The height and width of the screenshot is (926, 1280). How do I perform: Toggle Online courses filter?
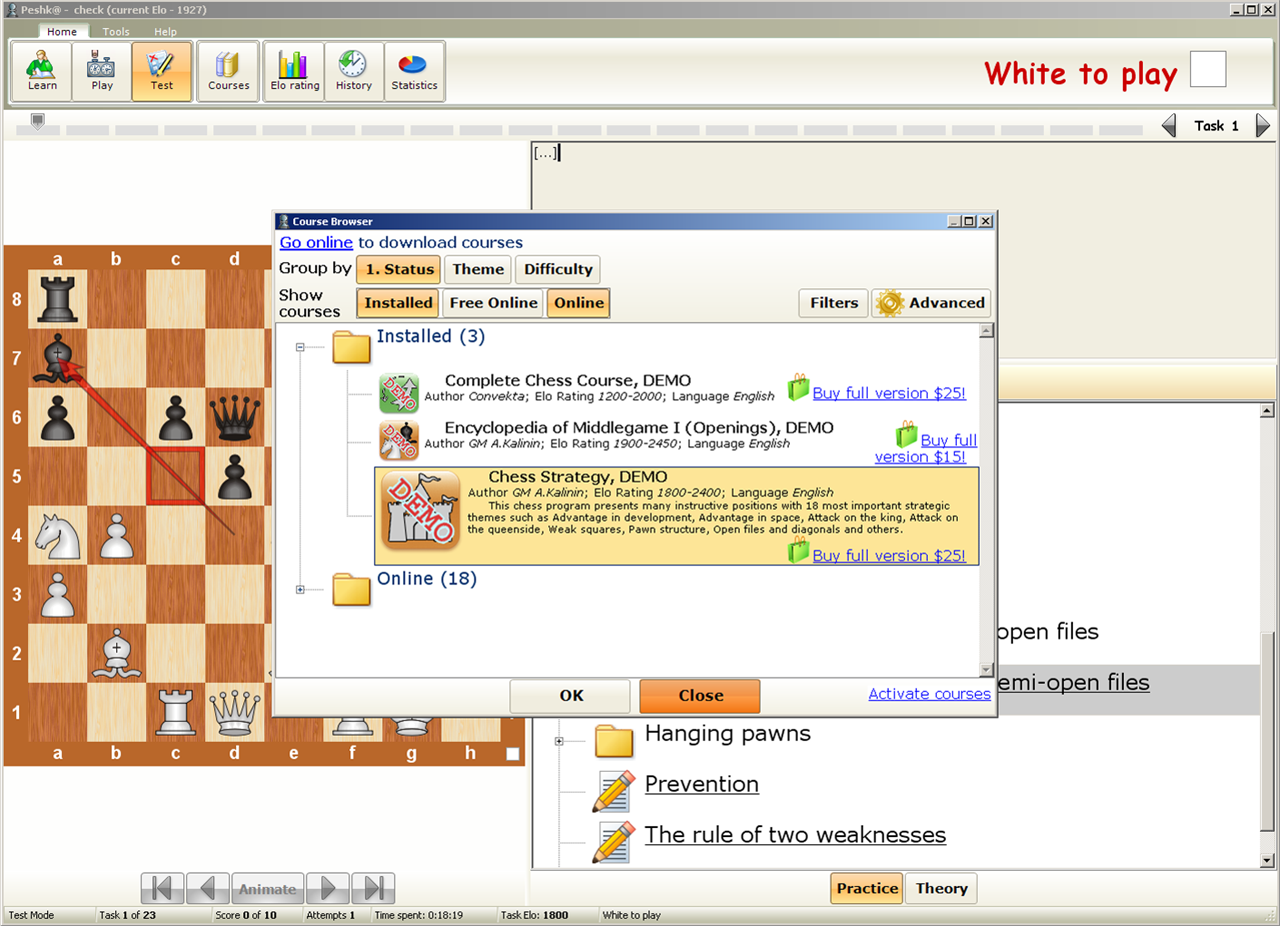point(579,303)
